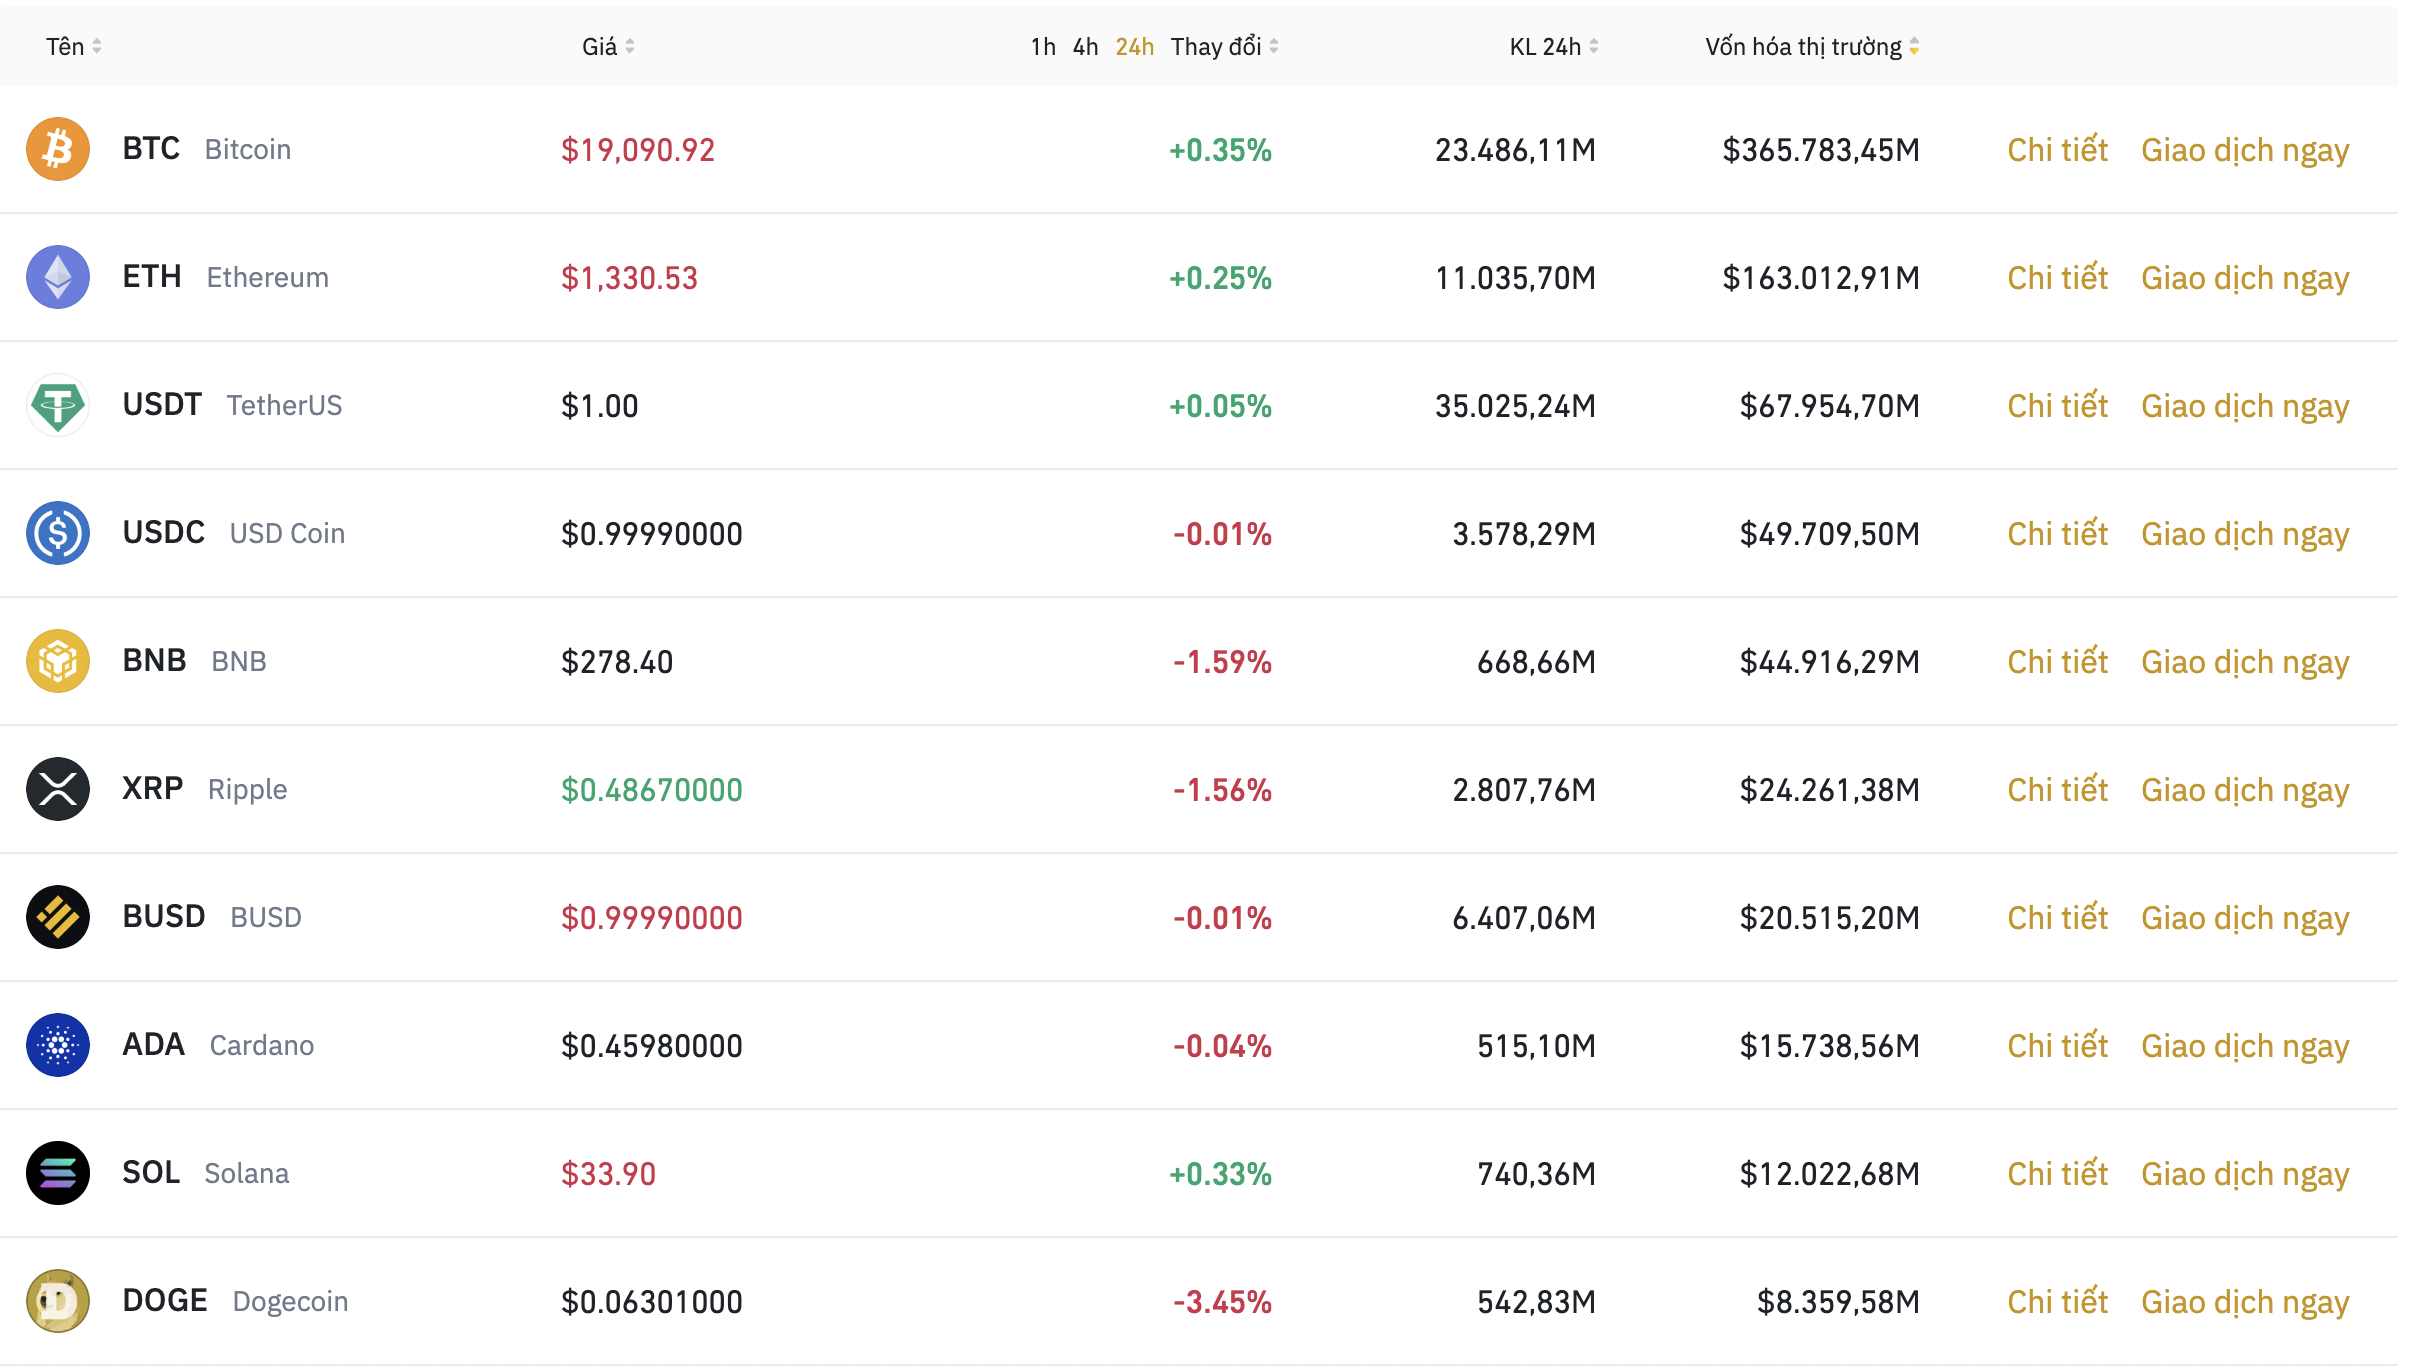
Task: Click XRP price $0.48670000
Action: (x=652, y=790)
